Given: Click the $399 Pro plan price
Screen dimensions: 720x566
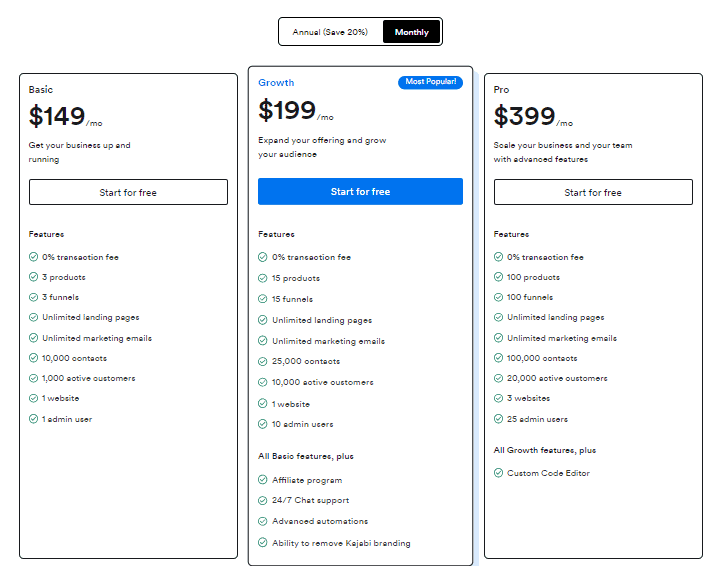Looking at the screenshot, I should pos(524,116).
